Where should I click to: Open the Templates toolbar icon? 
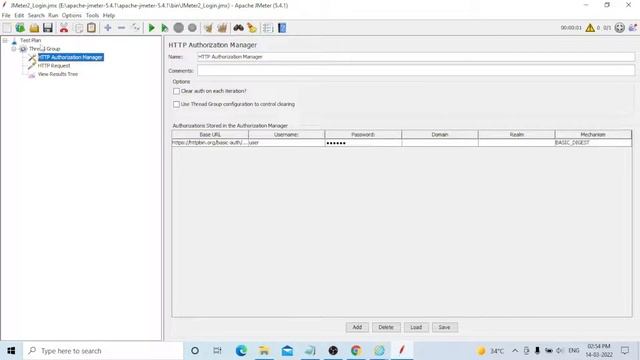20,28
